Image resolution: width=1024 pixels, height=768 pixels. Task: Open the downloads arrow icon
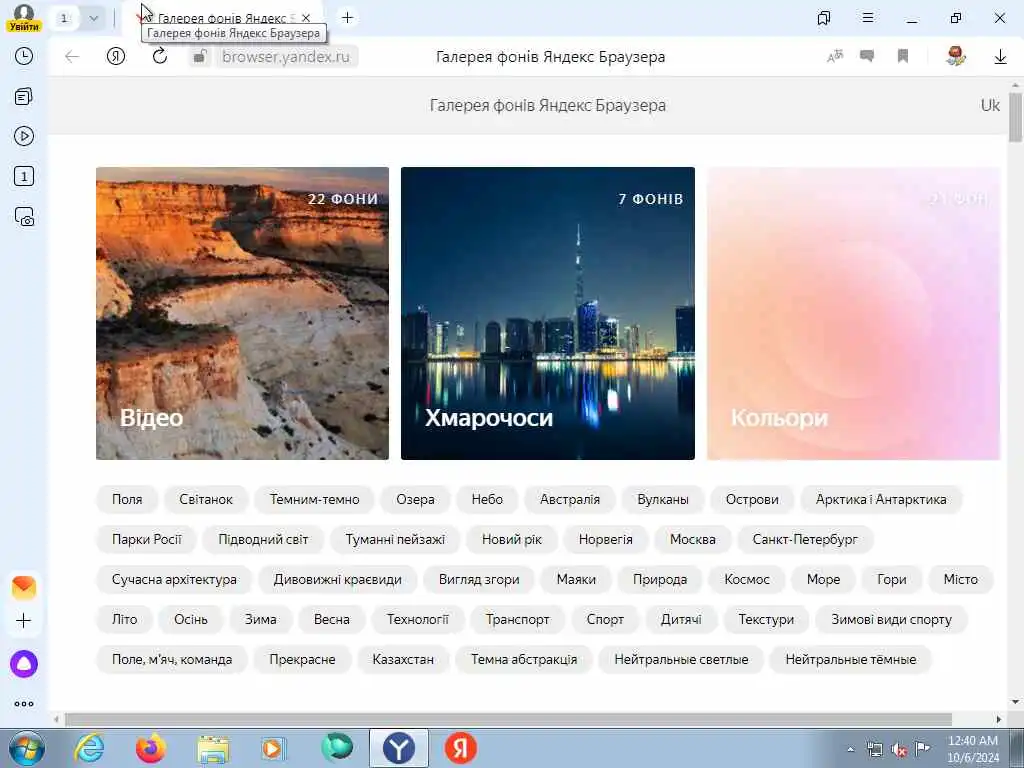point(1000,57)
